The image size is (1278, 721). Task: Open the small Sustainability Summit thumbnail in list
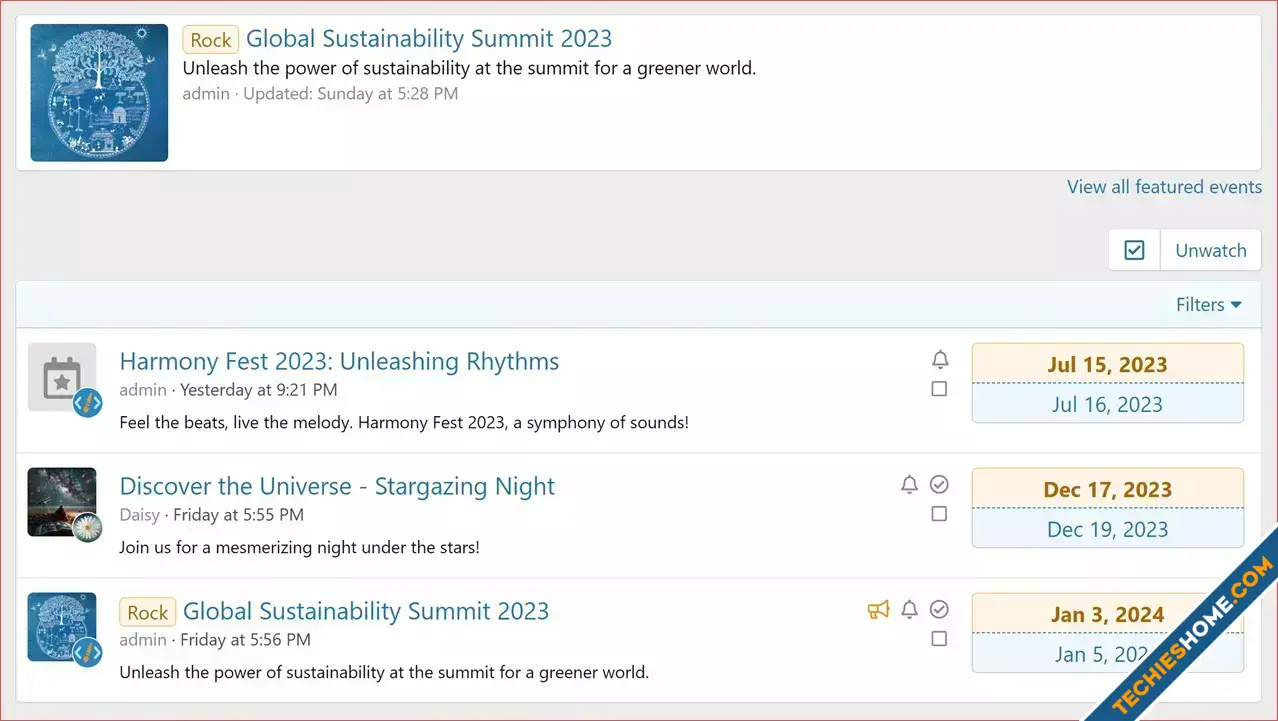point(62,627)
